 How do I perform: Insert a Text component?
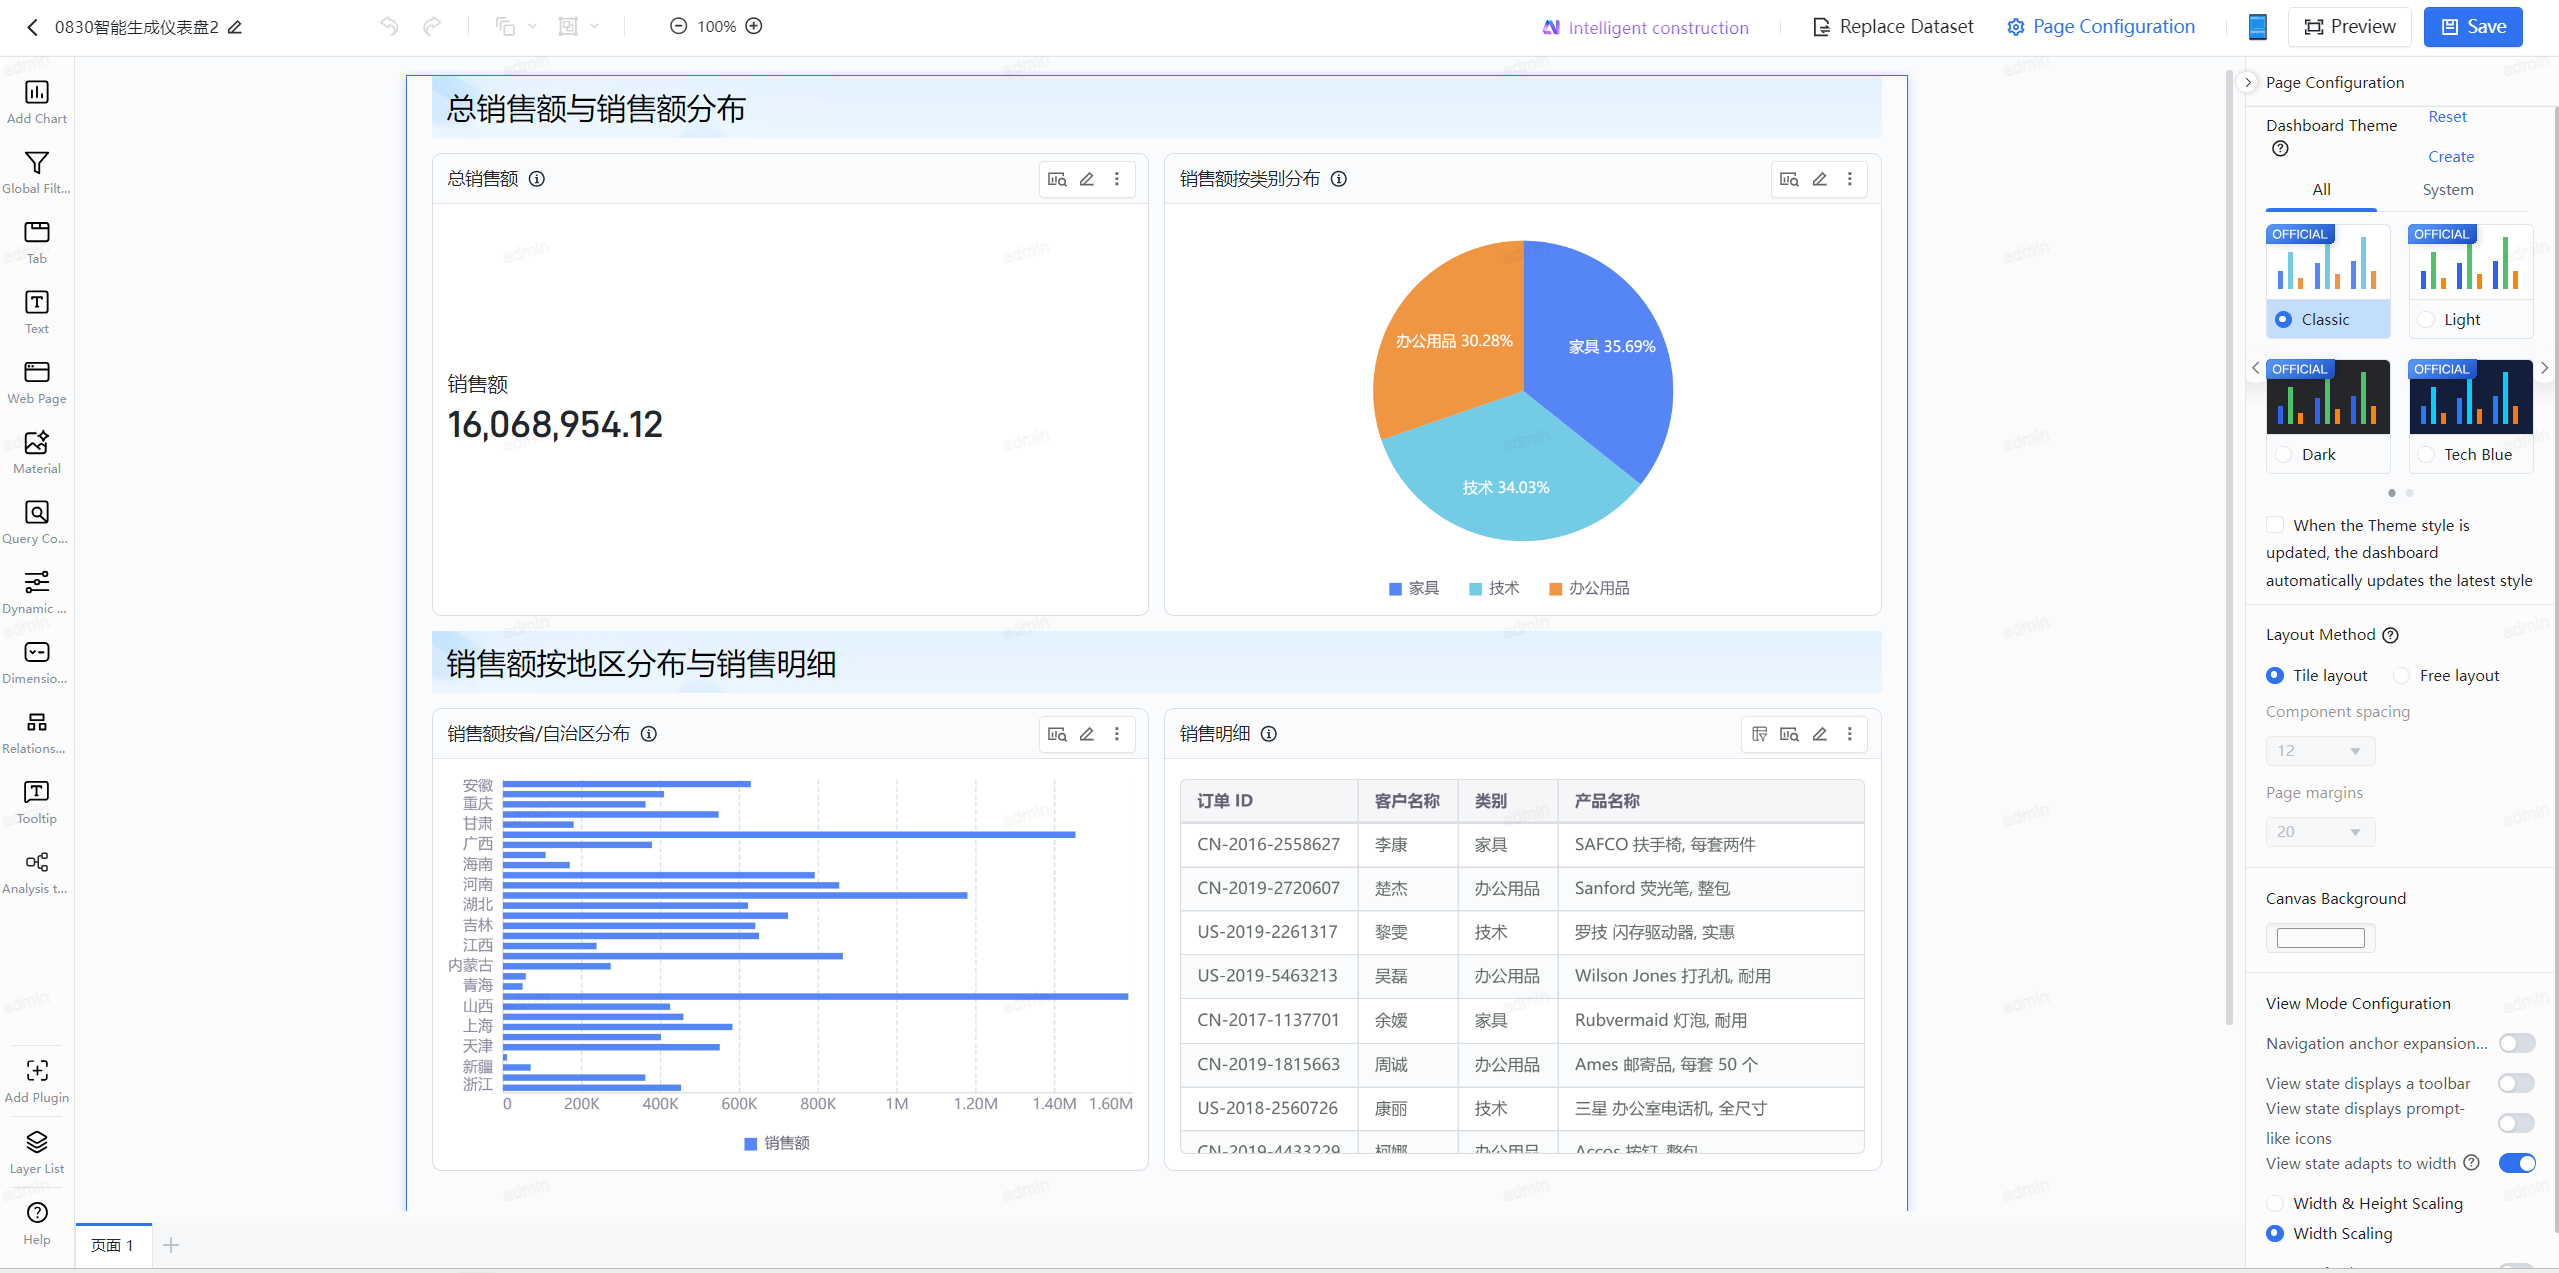pyautogui.click(x=37, y=313)
